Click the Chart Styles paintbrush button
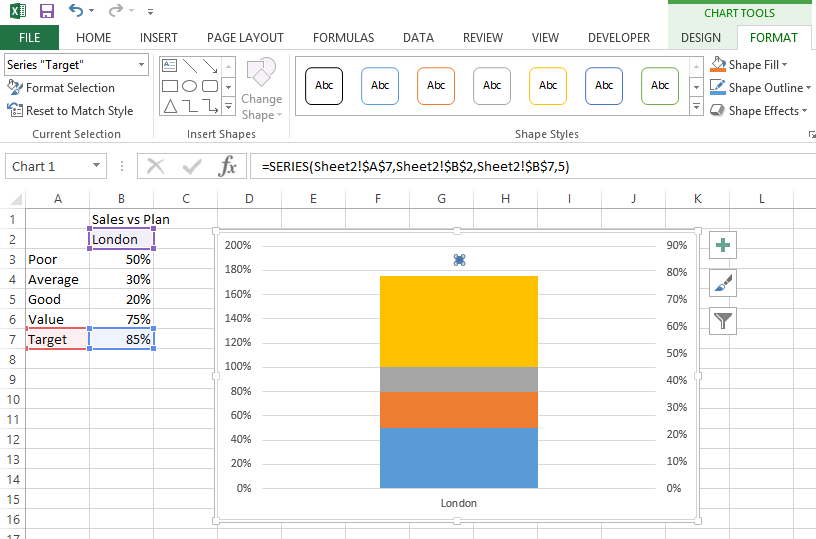This screenshot has height=539, width=816. (x=723, y=283)
